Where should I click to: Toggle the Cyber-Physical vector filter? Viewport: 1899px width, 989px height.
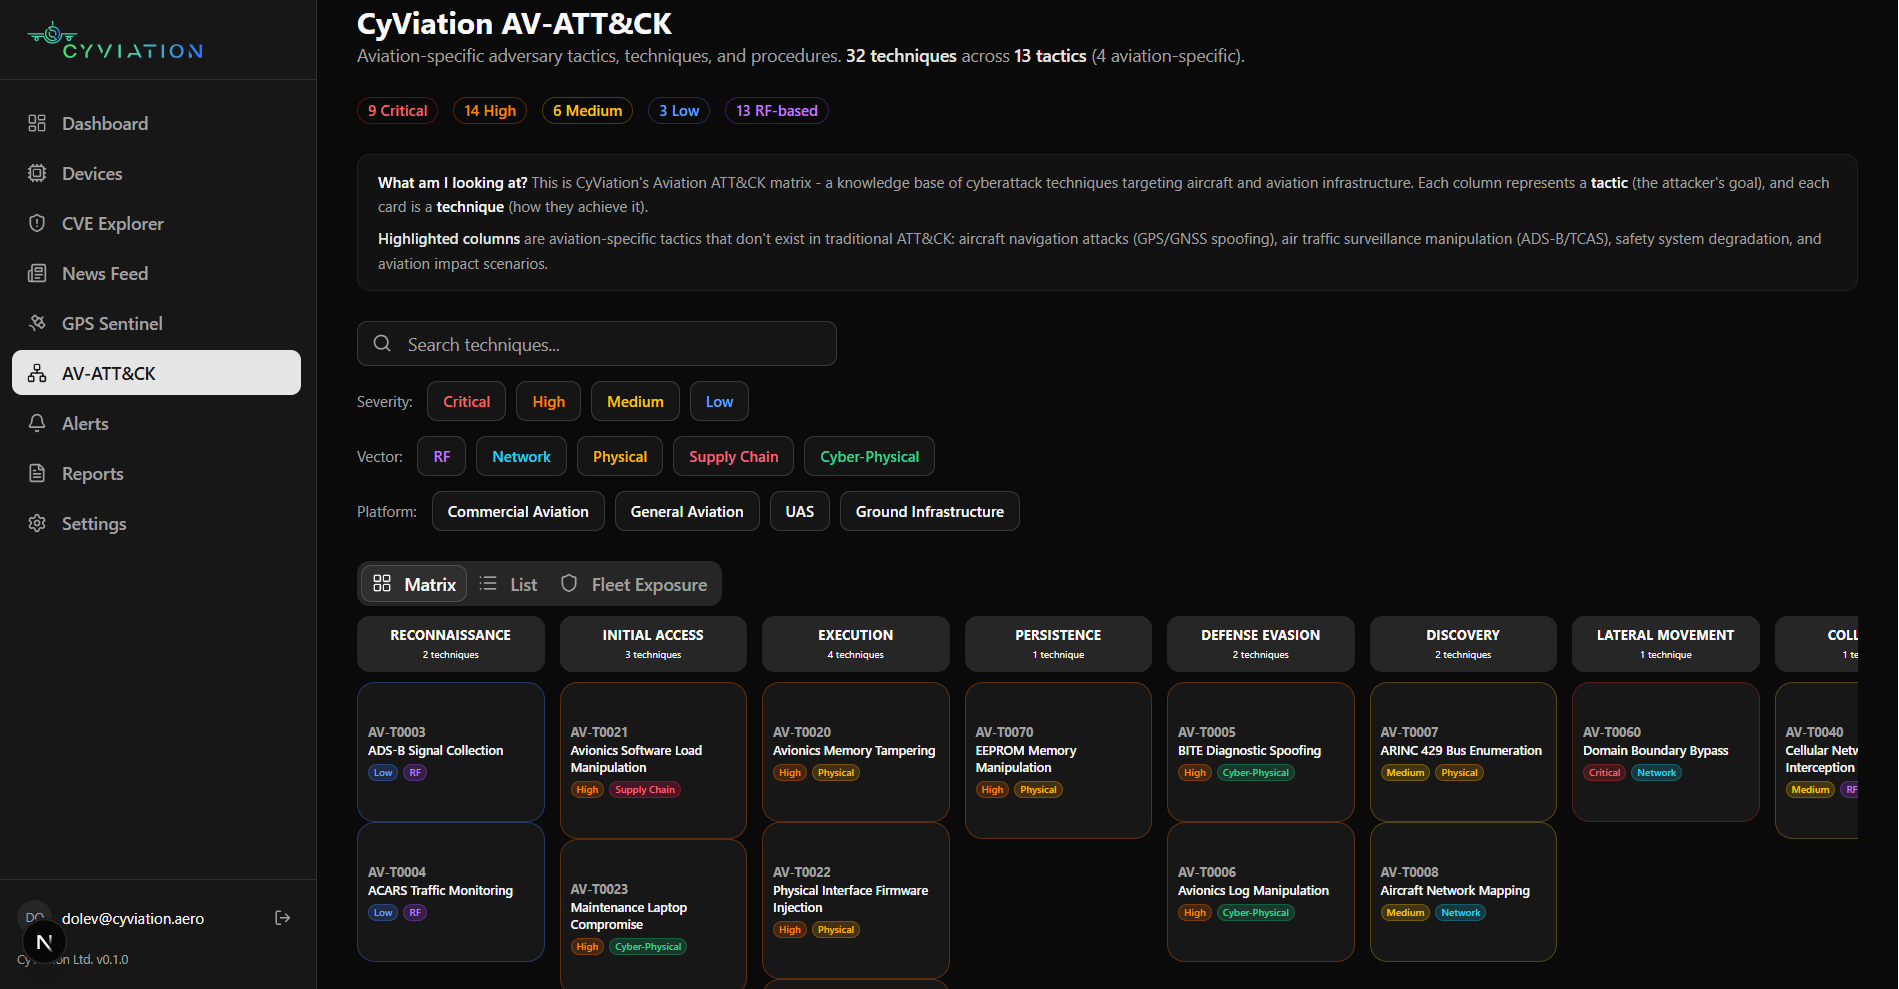869,456
